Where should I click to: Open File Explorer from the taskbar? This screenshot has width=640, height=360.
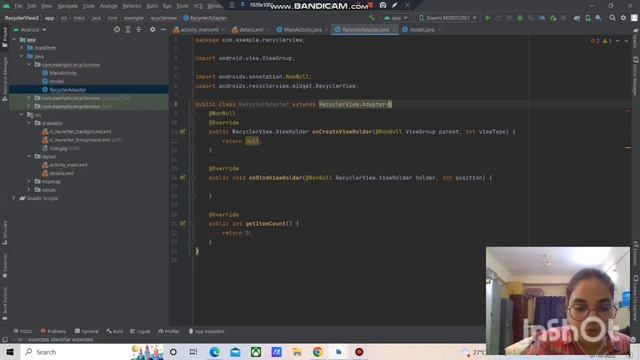[x=297, y=352]
